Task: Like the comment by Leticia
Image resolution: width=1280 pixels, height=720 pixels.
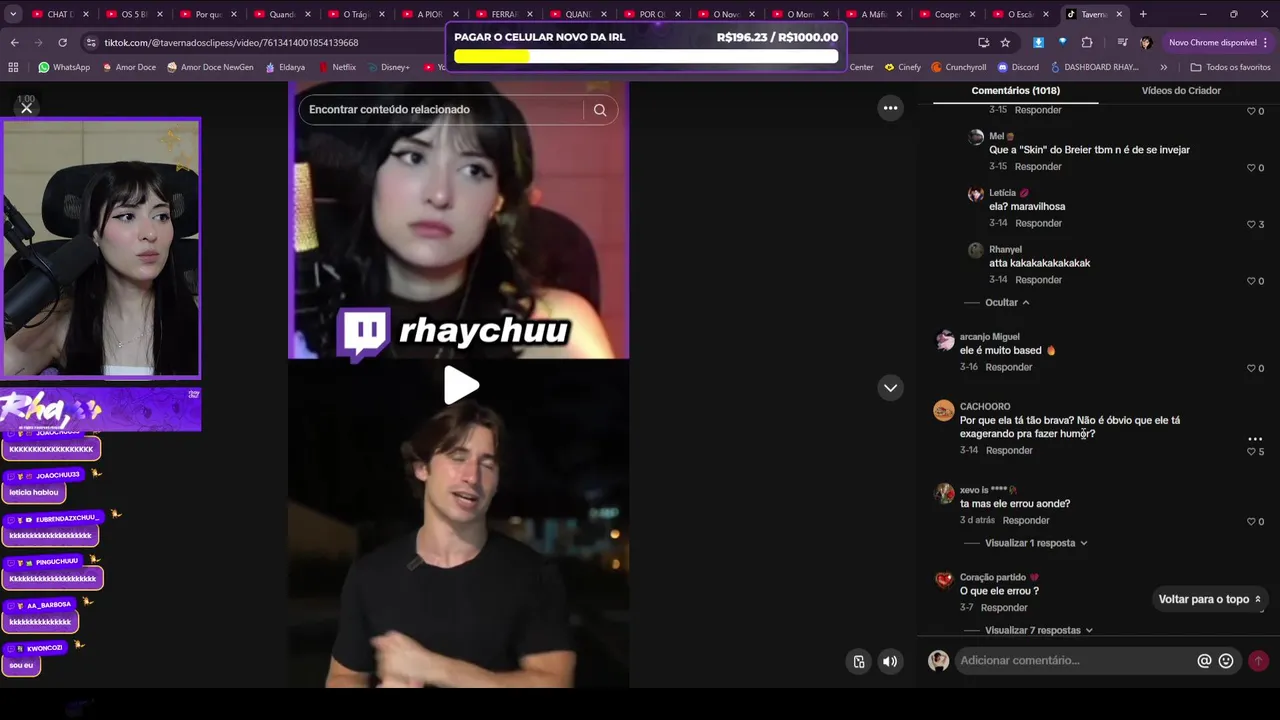Action: click(1251, 224)
